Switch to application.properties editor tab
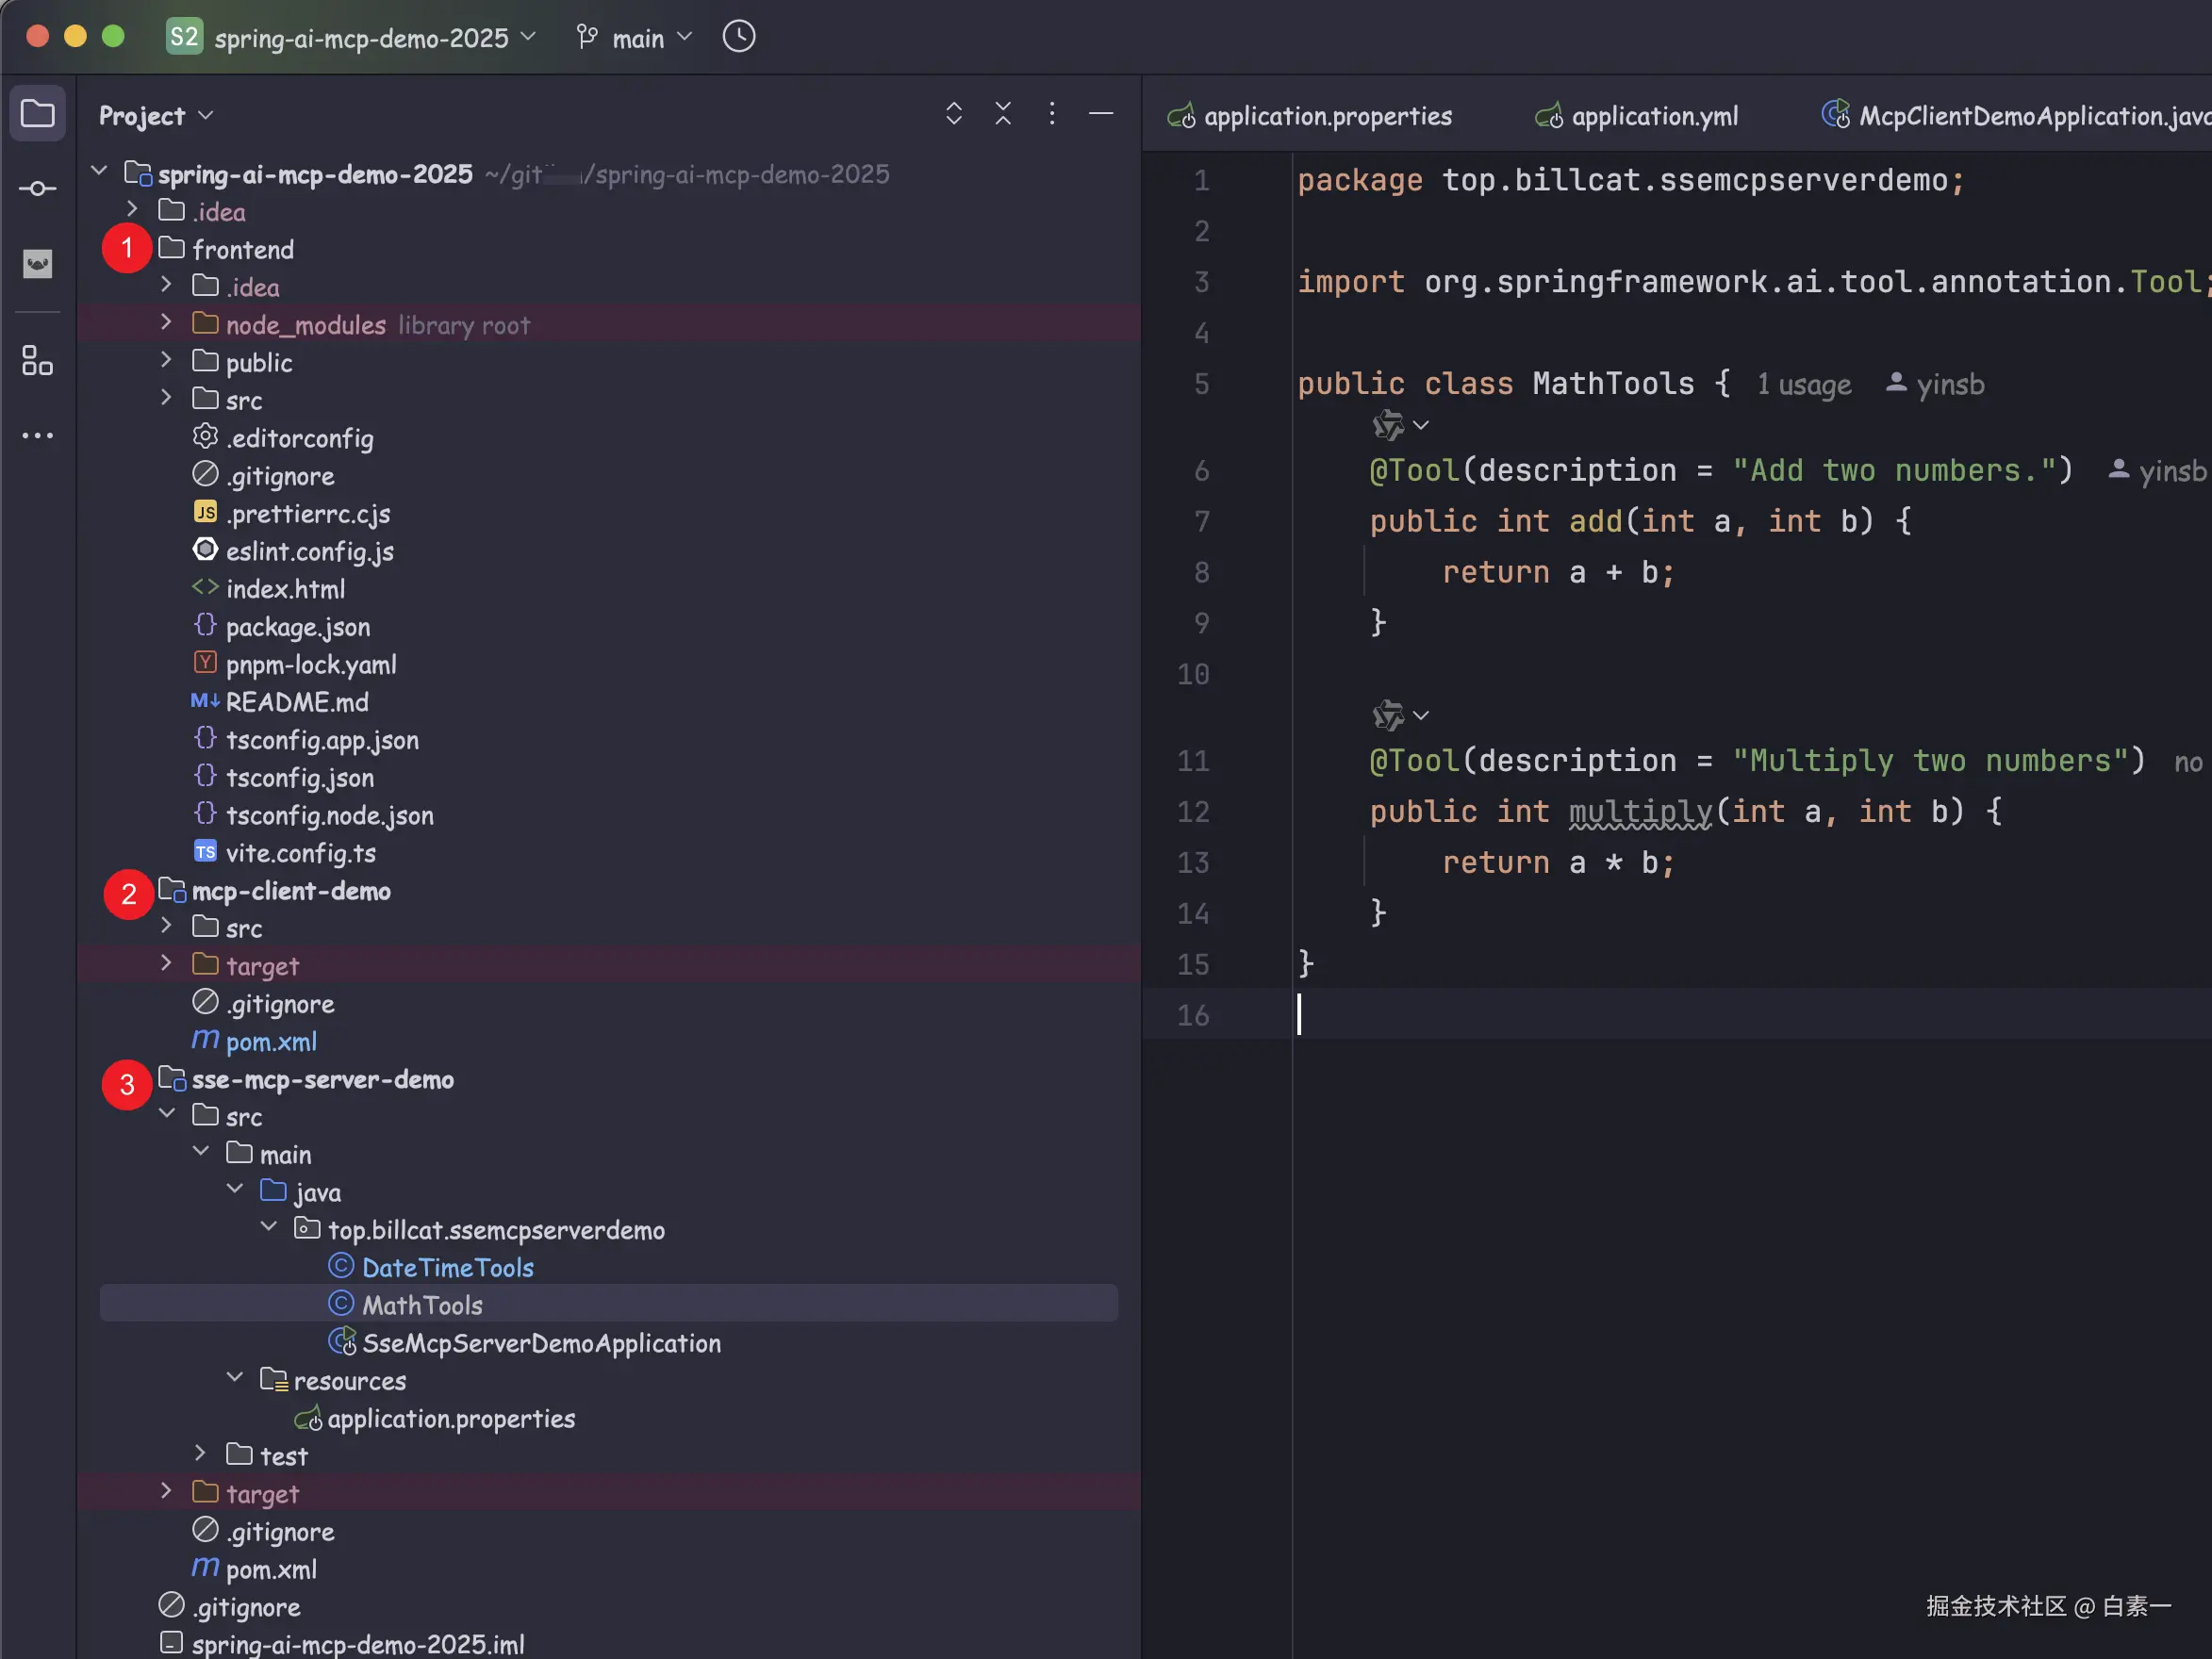 pyautogui.click(x=1326, y=116)
